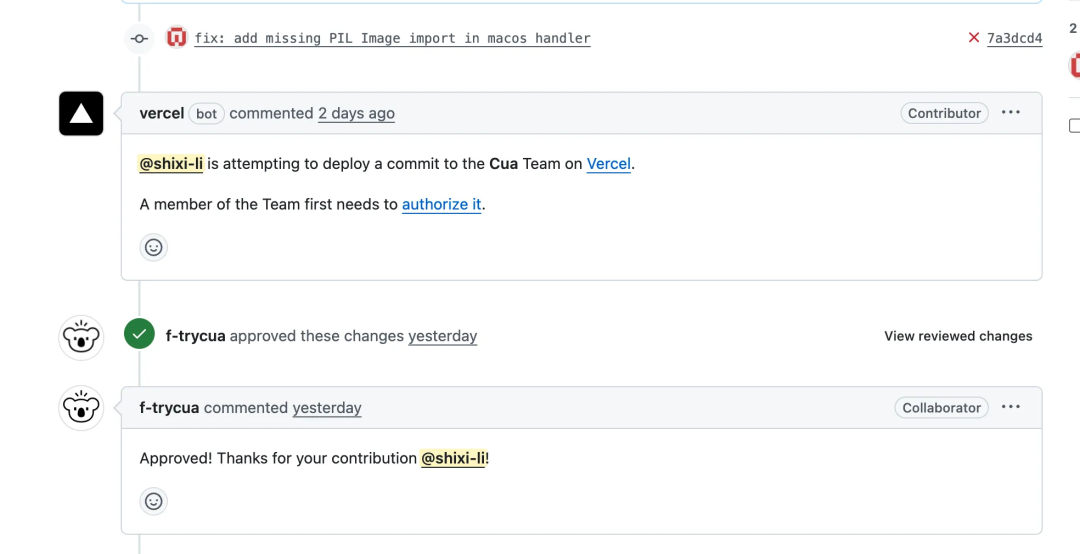Add emoji reaction to Vercel comment

(x=153, y=247)
